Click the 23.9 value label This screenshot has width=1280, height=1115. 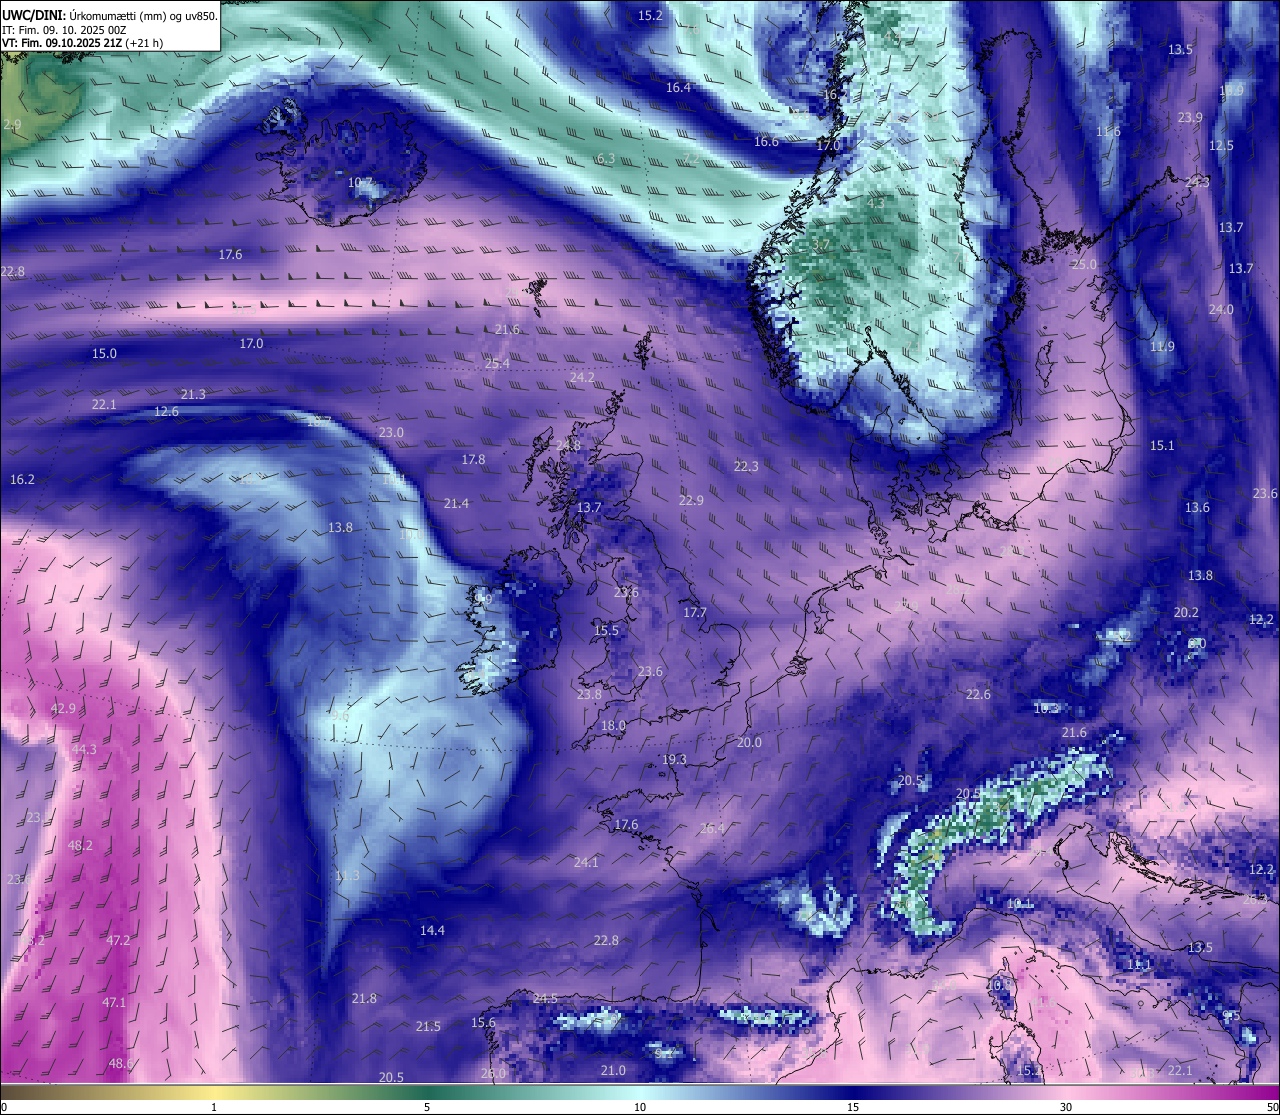click(x=1190, y=118)
